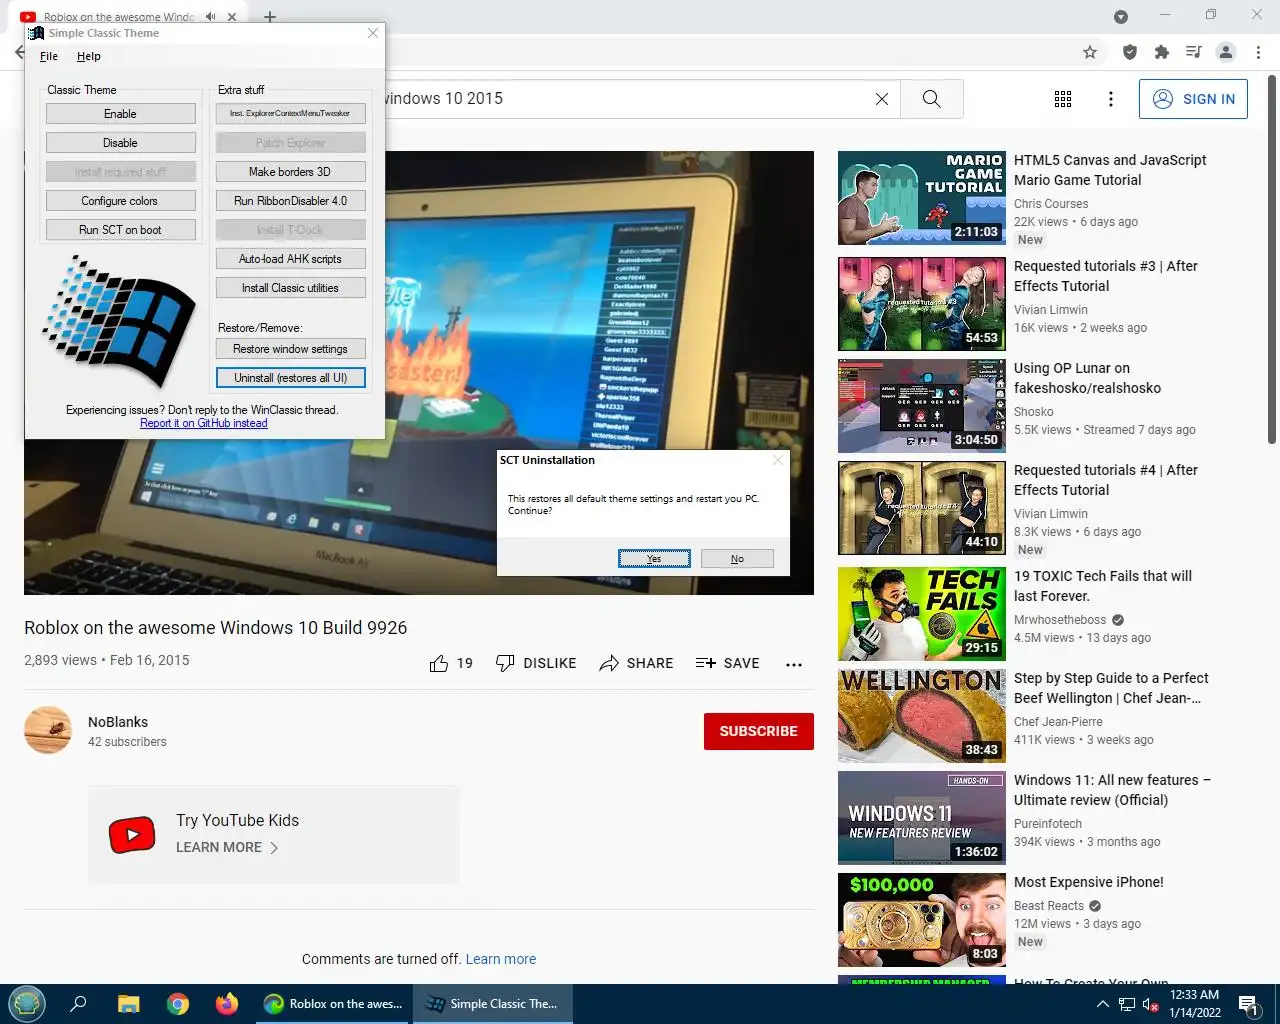This screenshot has width=1280, height=1024.
Task: Click the SHARE button under video
Action: tap(636, 663)
